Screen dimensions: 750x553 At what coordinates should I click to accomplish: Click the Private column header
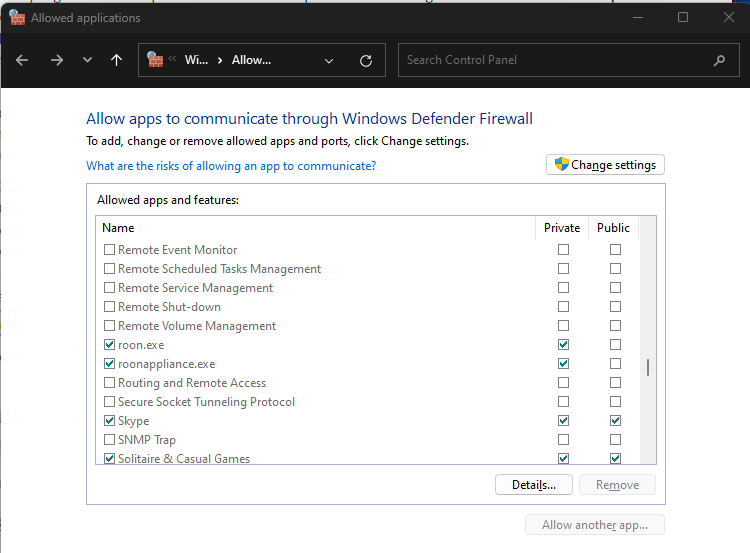pyautogui.click(x=562, y=228)
